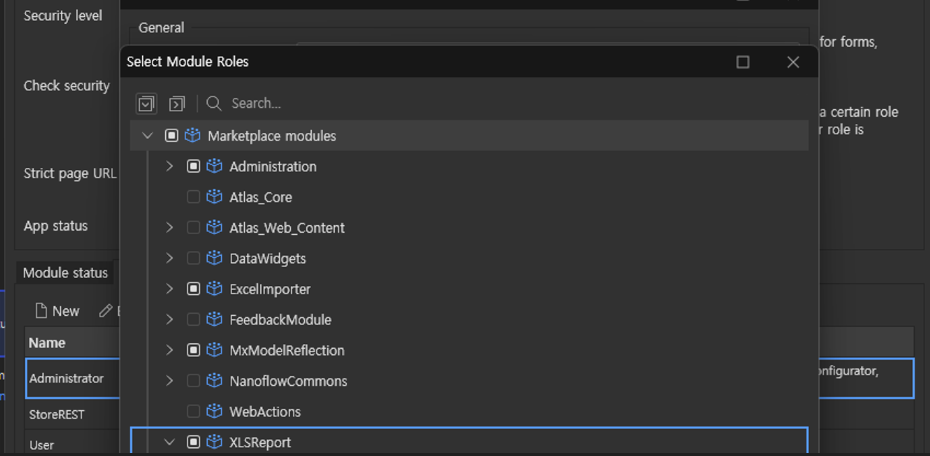930x456 pixels.
Task: Check the FeedbackModule checkbox
Action: coord(193,320)
